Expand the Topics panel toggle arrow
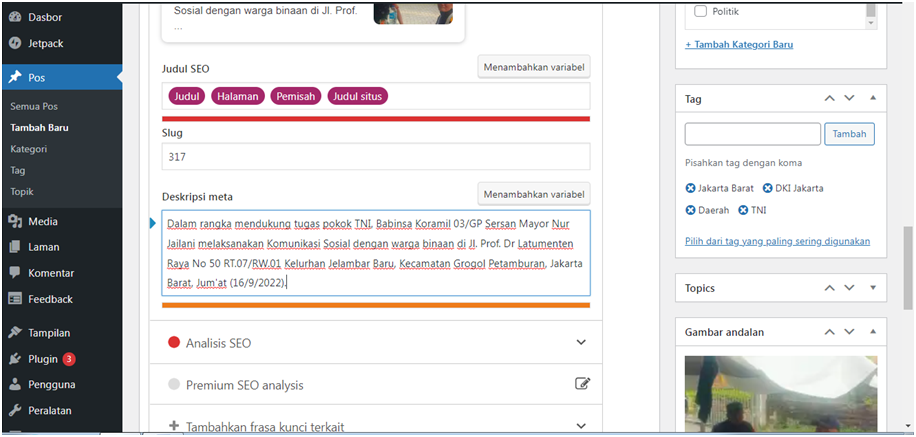Screen dimensions: 916x437 pos(873,287)
